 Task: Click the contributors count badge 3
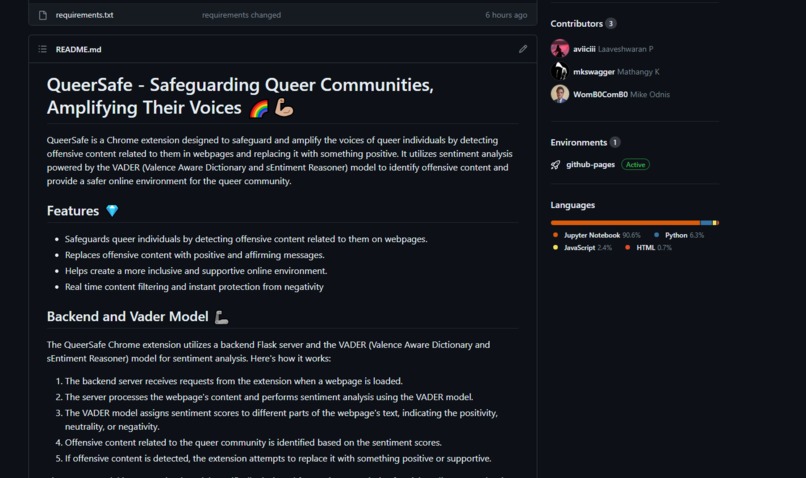(610, 24)
